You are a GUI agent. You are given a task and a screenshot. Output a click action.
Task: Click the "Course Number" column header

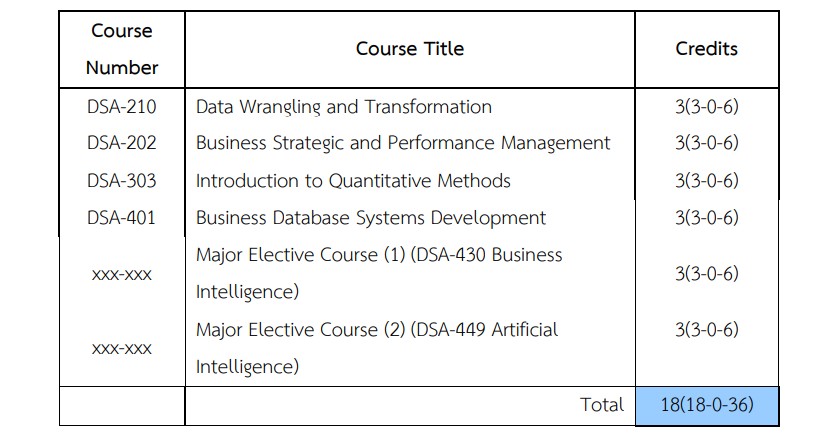point(122,49)
